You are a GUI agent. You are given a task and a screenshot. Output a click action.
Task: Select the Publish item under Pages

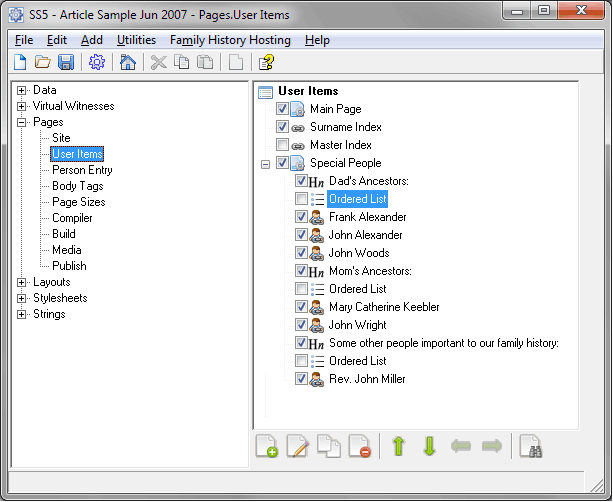click(x=69, y=266)
